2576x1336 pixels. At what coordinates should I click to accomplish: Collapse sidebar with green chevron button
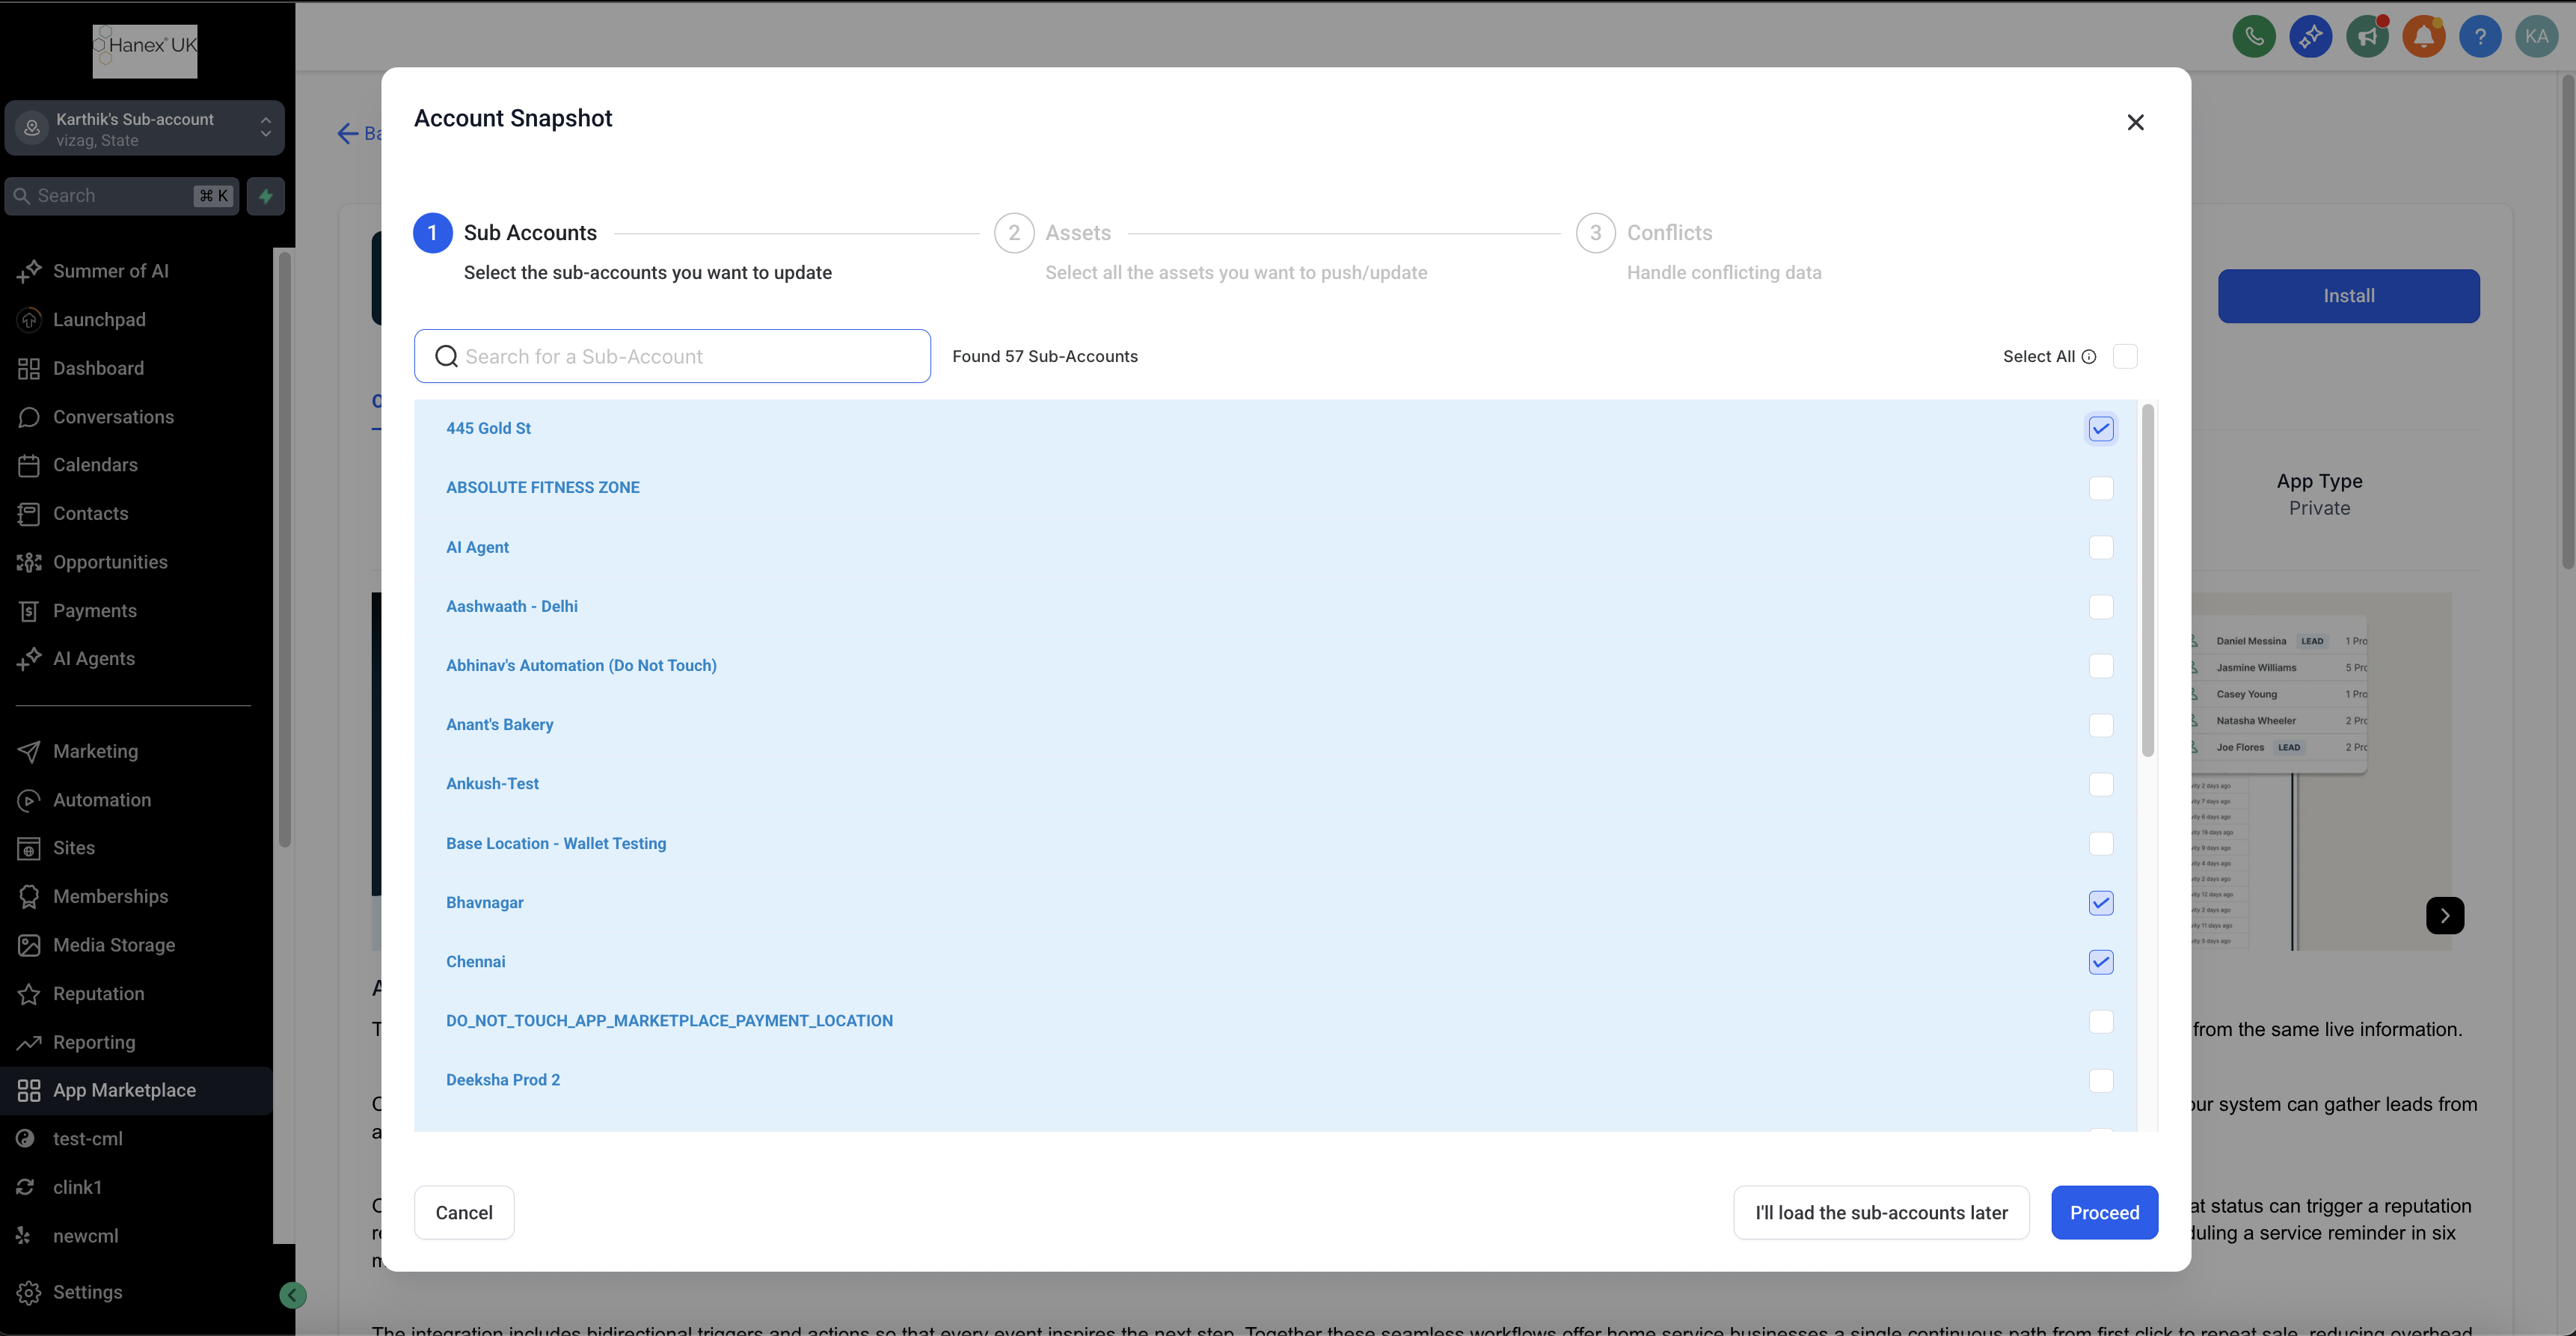pyautogui.click(x=292, y=1296)
